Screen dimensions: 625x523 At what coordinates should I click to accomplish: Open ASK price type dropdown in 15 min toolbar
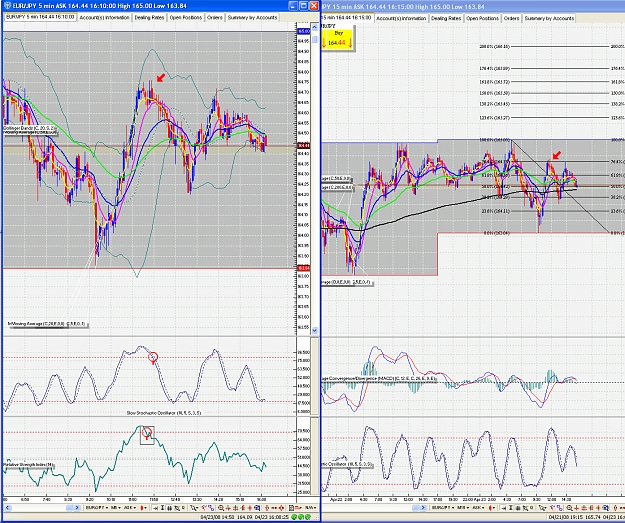pyautogui.click(x=479, y=508)
